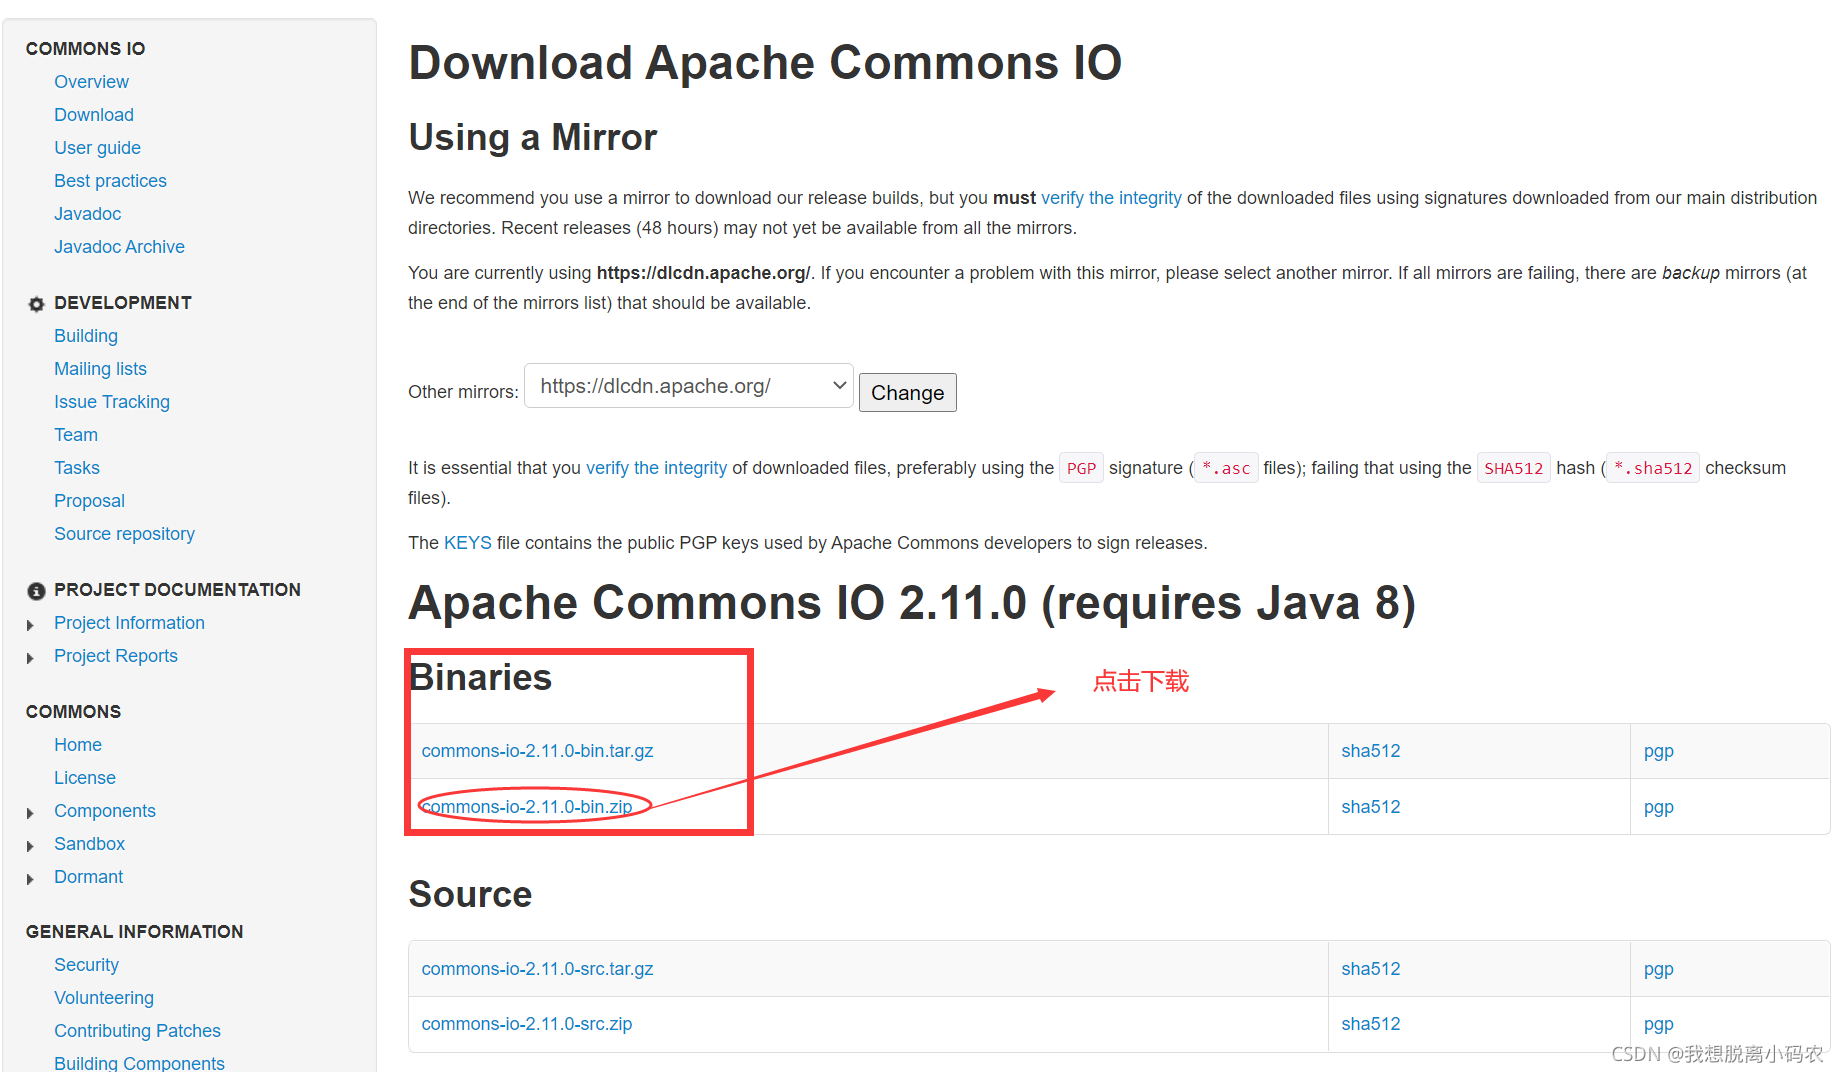This screenshot has height=1072, width=1839.
Task: Open sha512 for src.zip
Action: (1370, 1024)
